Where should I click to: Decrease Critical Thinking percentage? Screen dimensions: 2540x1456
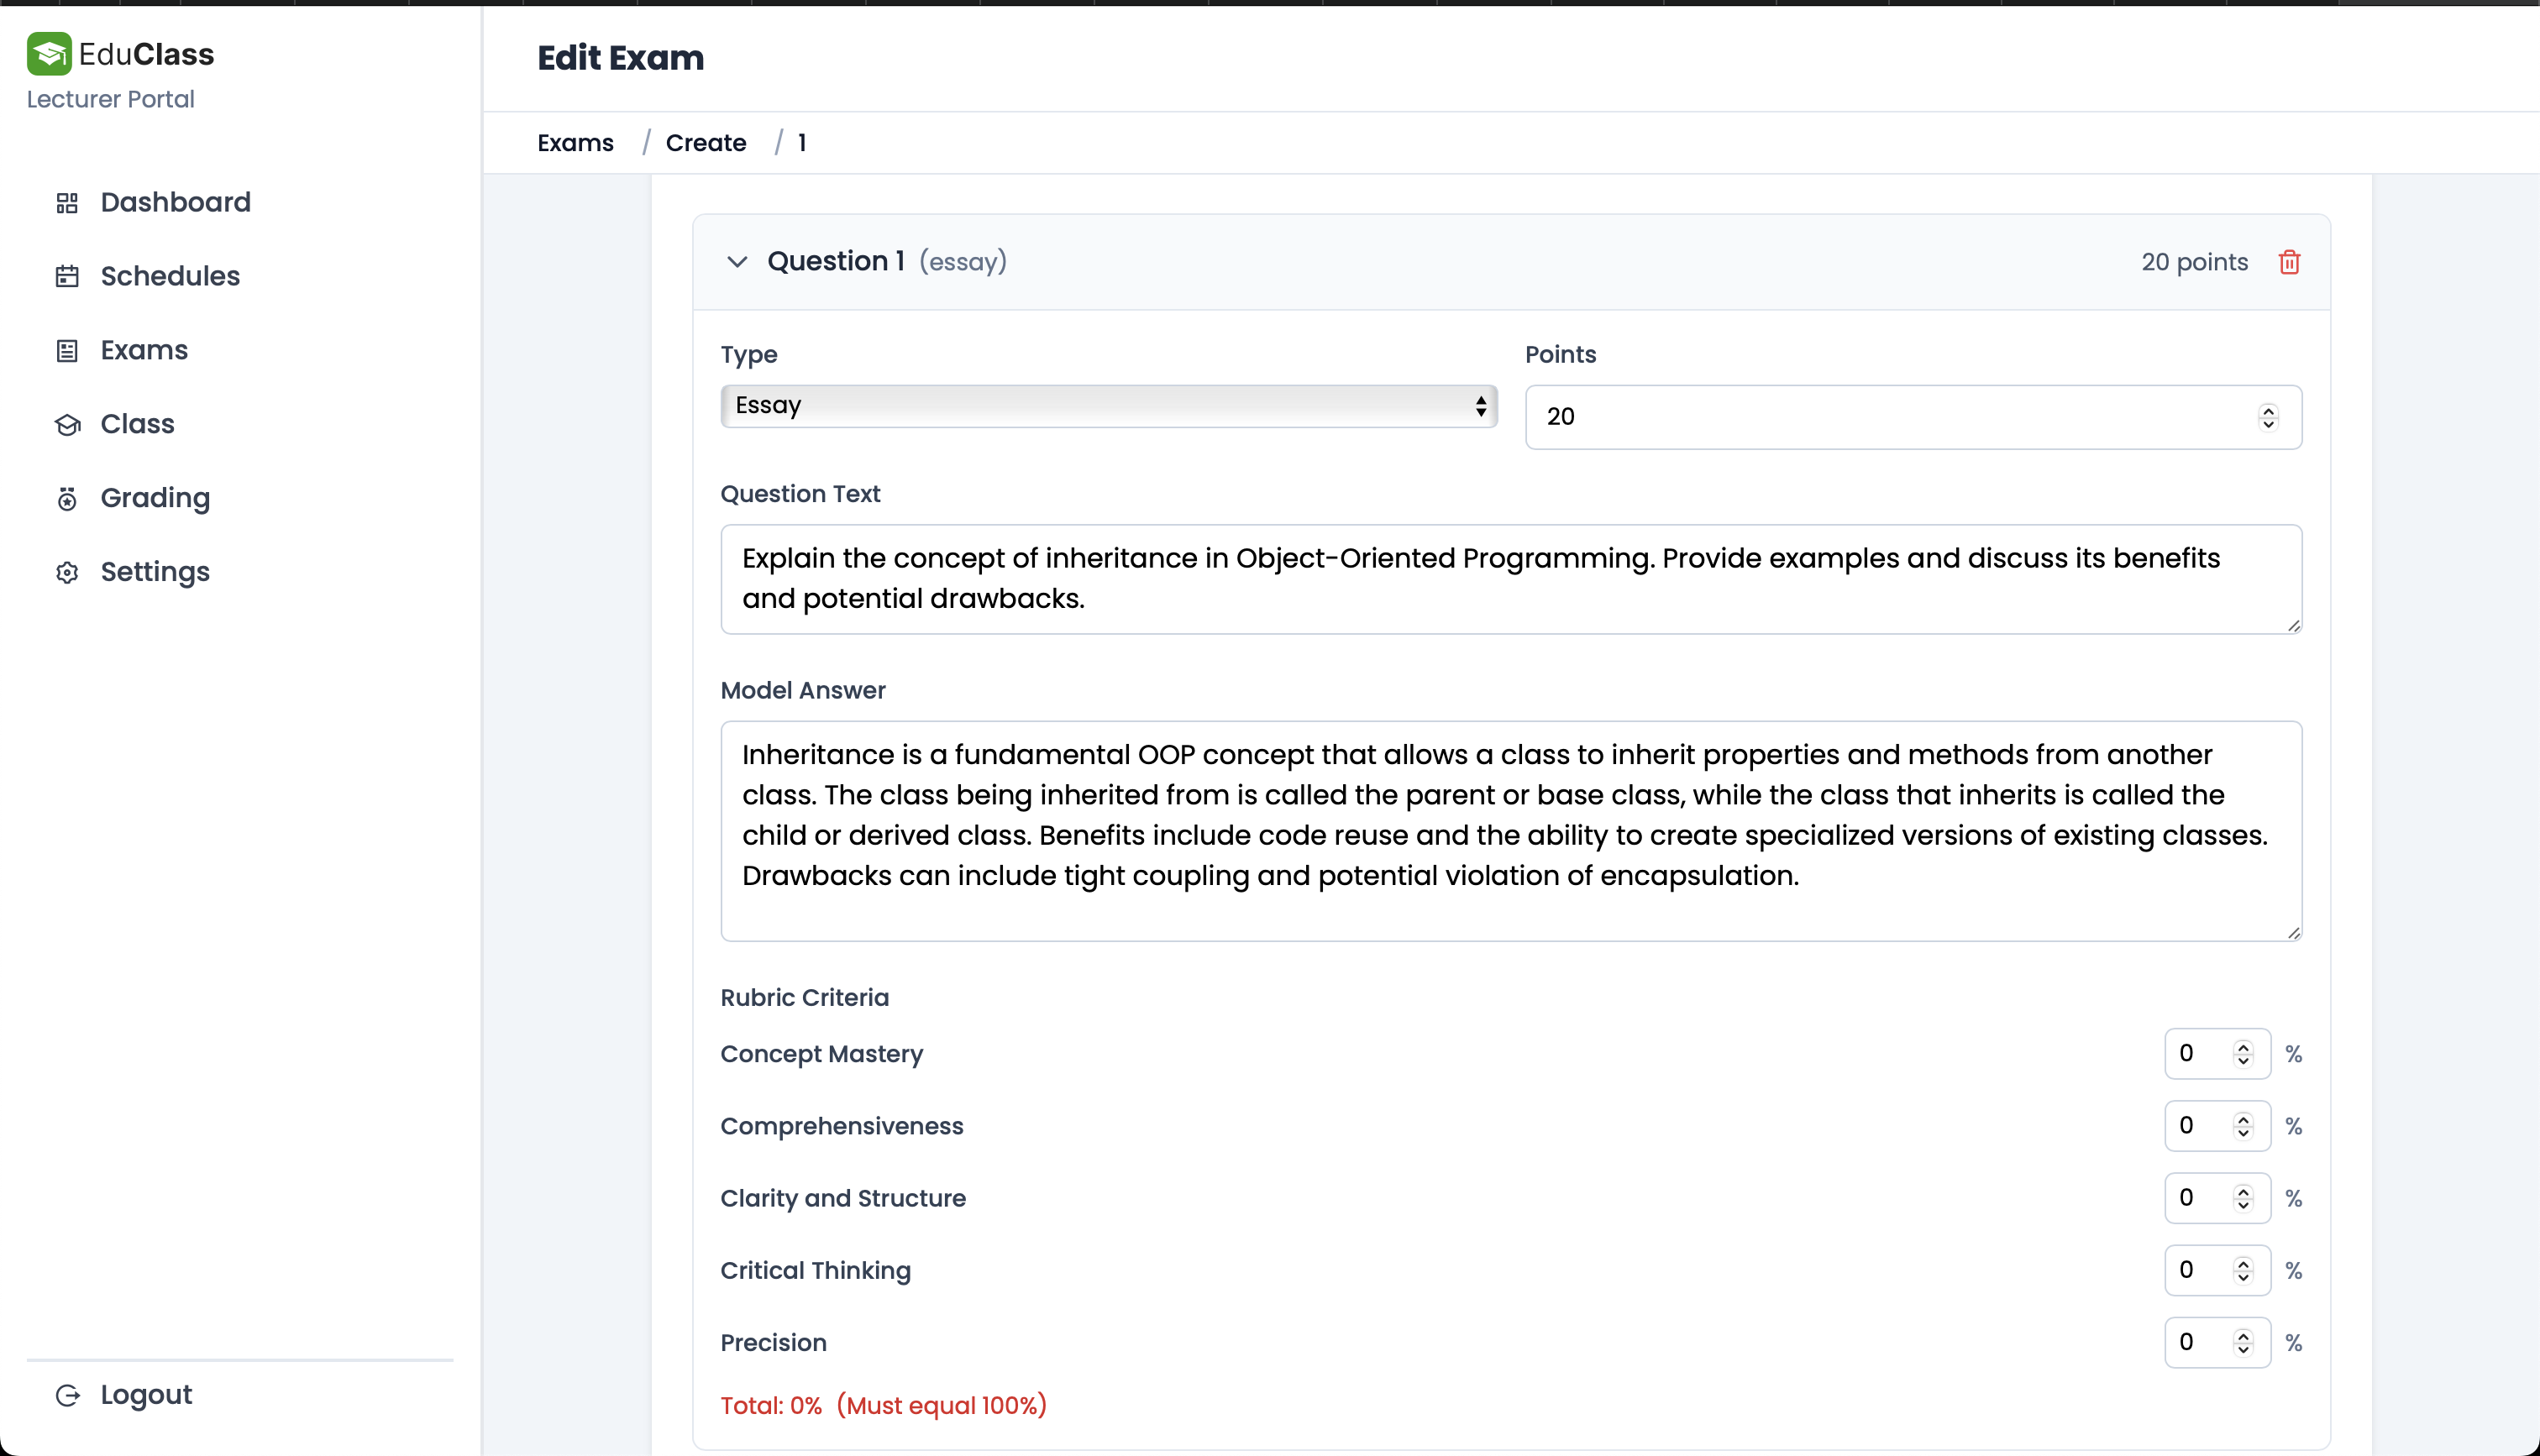point(2244,1277)
